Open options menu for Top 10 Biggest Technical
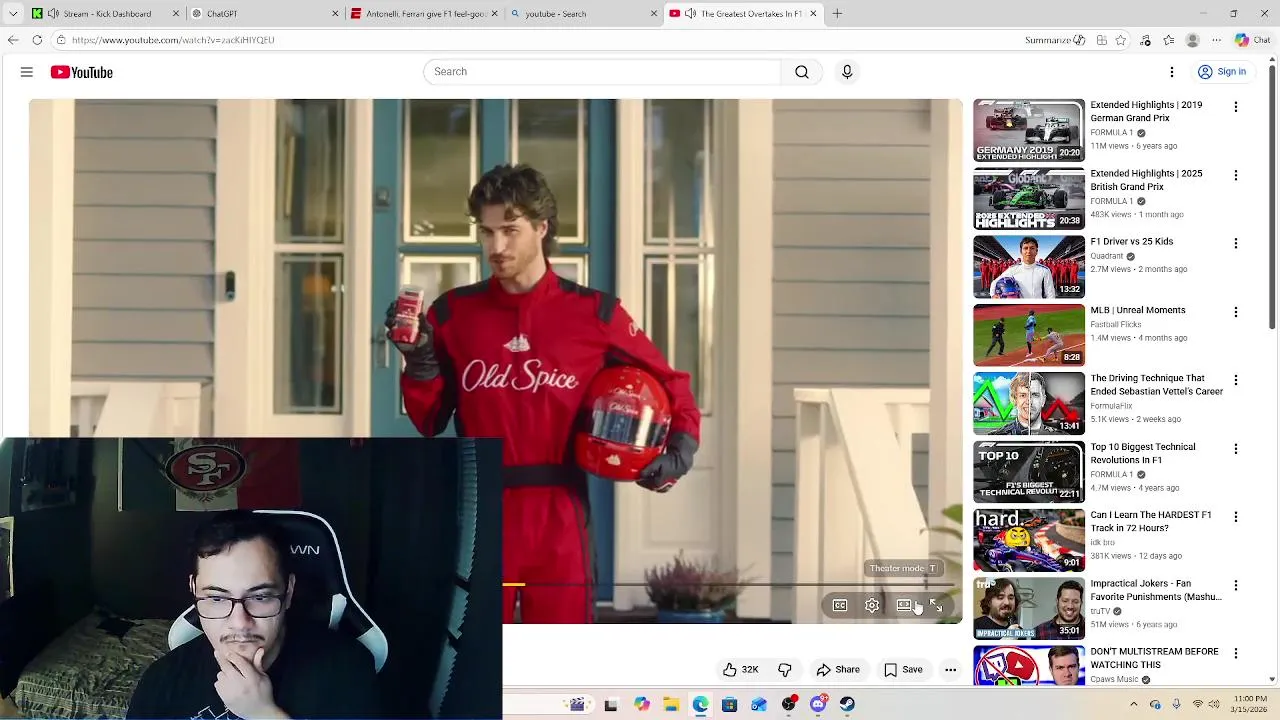Image resolution: width=1280 pixels, height=720 pixels. pyautogui.click(x=1236, y=449)
